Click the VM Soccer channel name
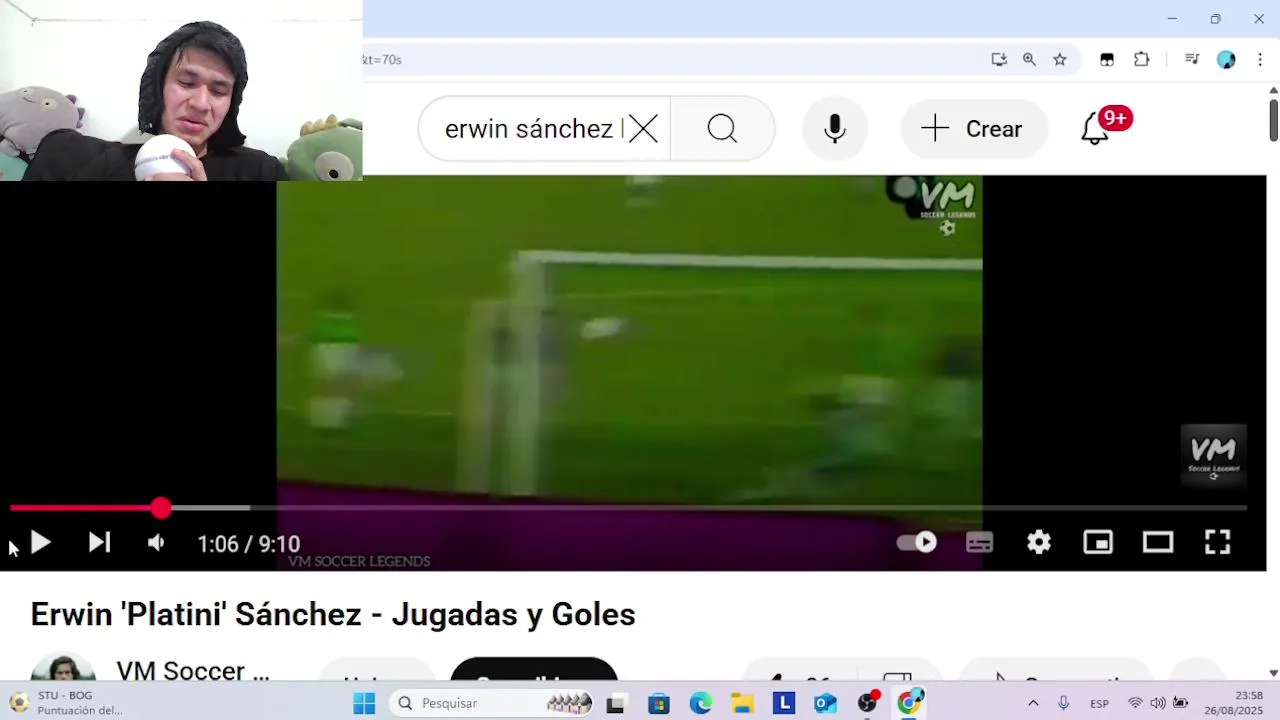The image size is (1280, 720). (193, 670)
